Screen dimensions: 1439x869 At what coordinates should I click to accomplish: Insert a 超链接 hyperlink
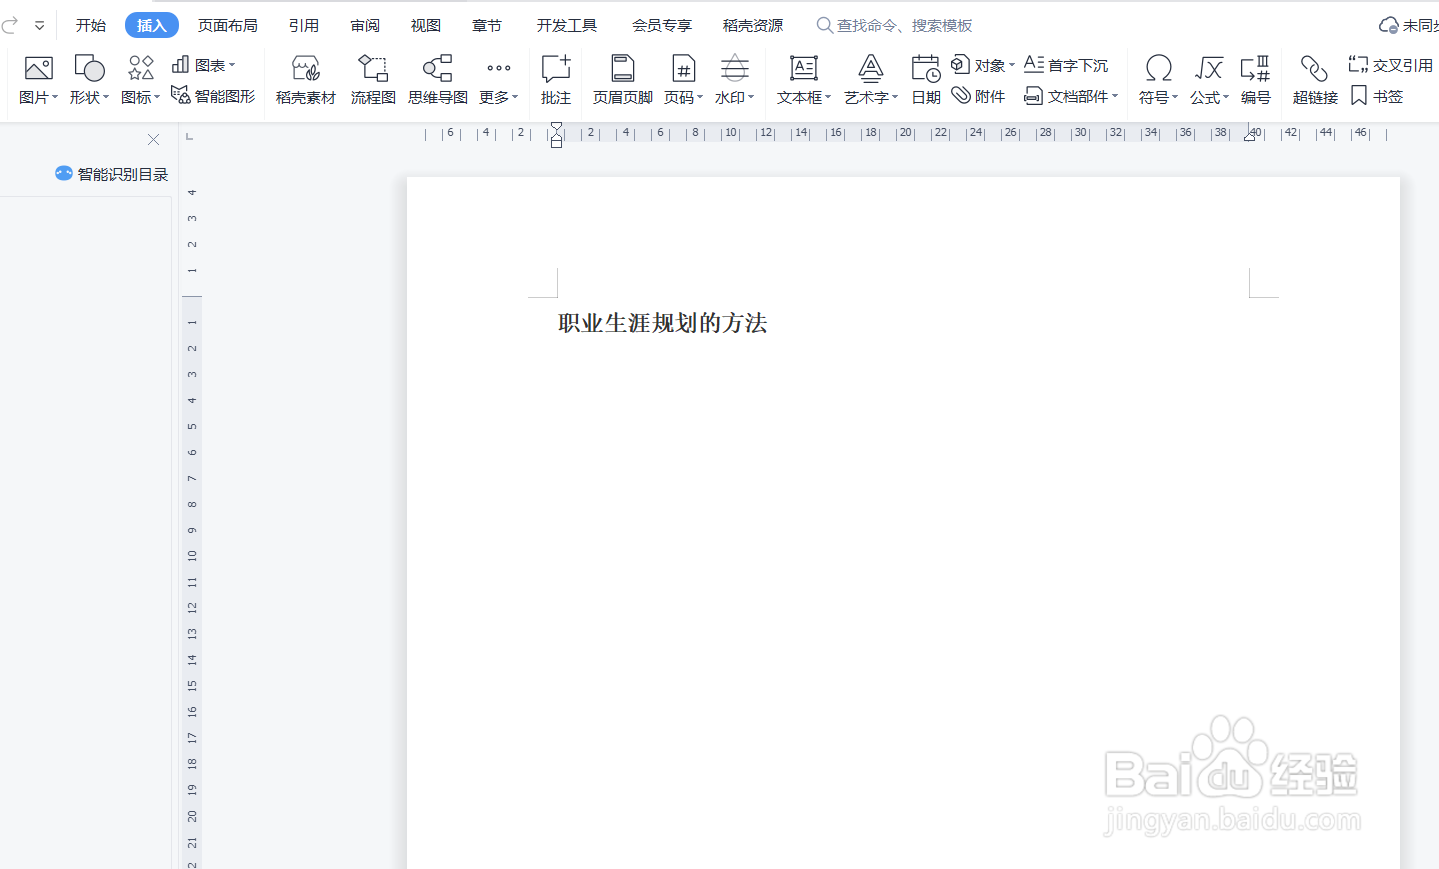click(x=1315, y=80)
